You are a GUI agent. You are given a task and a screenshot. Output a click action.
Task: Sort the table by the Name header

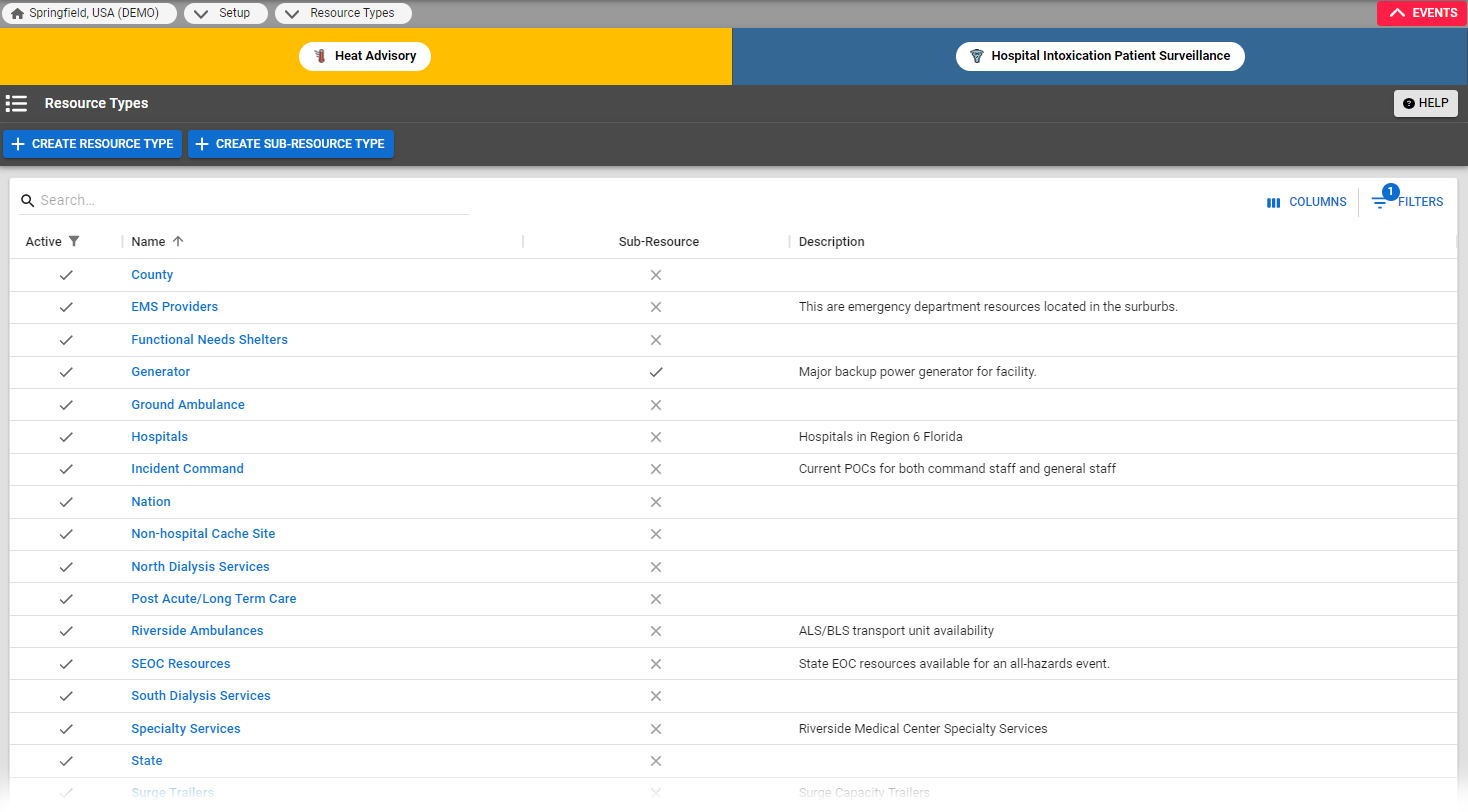[x=149, y=241]
